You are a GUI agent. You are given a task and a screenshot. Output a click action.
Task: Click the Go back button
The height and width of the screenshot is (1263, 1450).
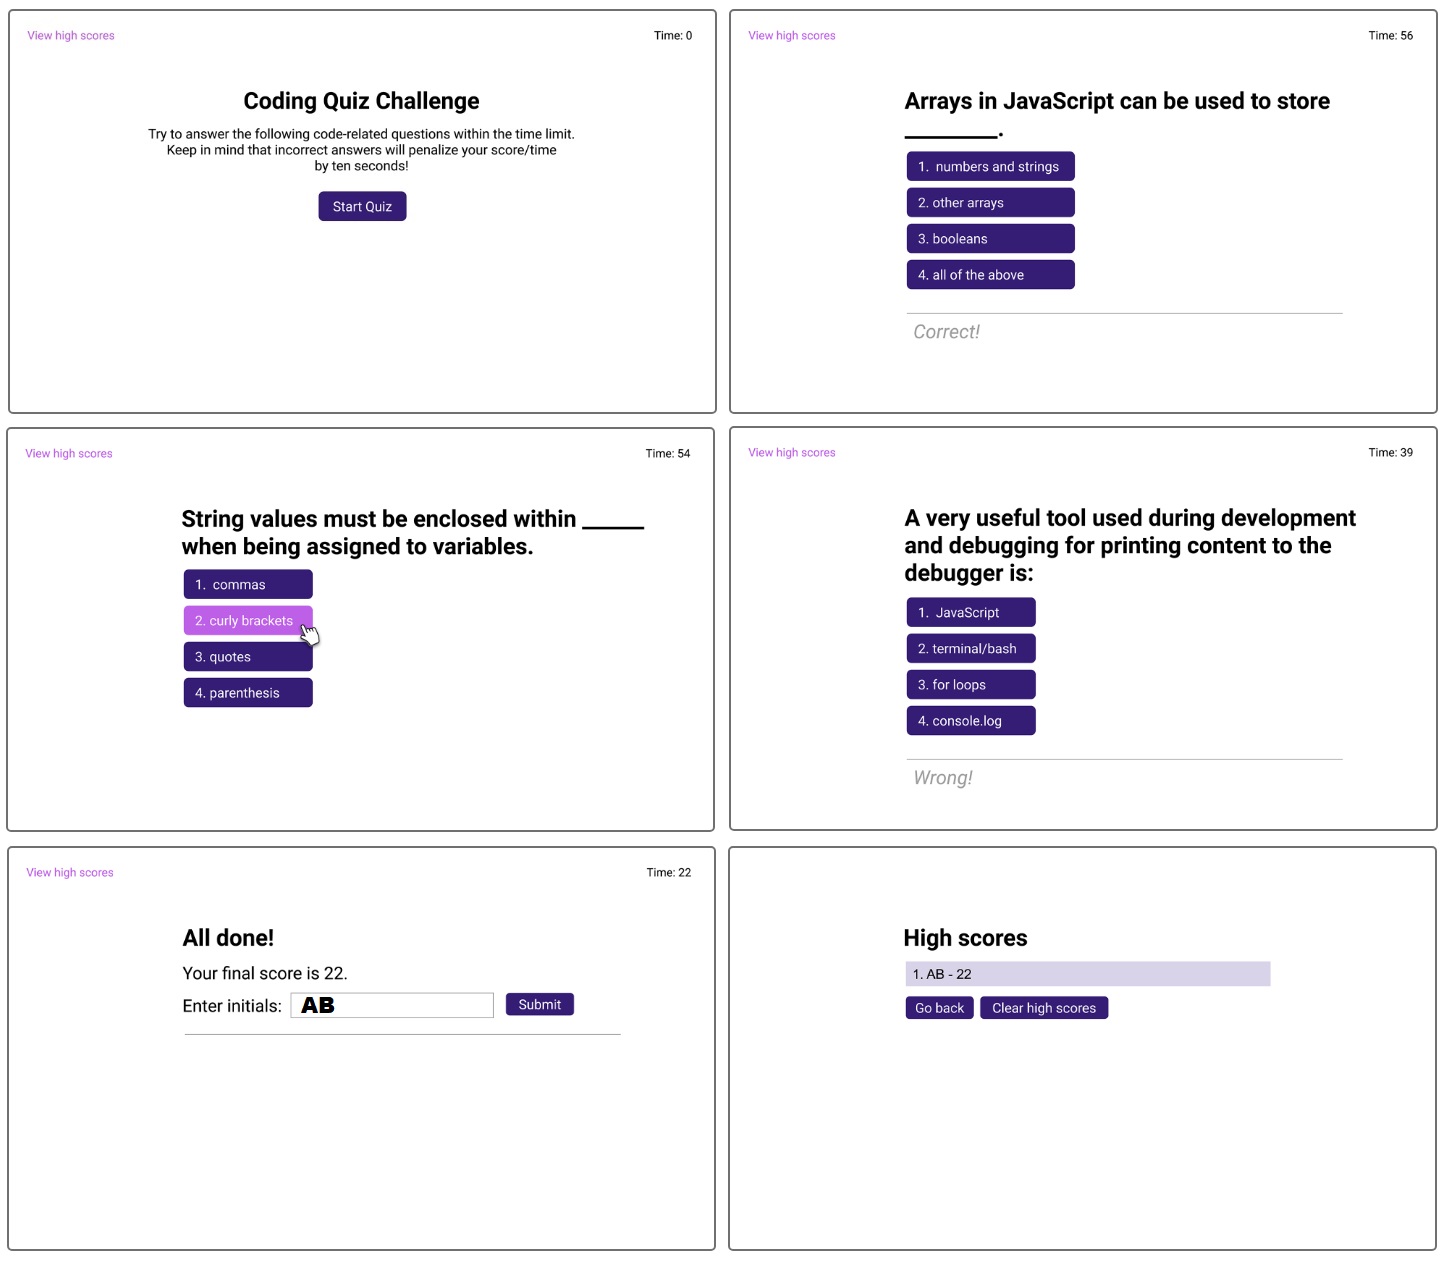click(x=939, y=1008)
